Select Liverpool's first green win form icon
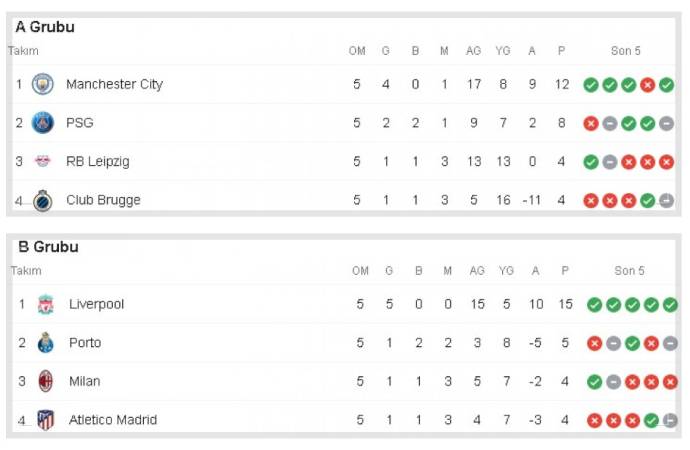 (x=594, y=305)
